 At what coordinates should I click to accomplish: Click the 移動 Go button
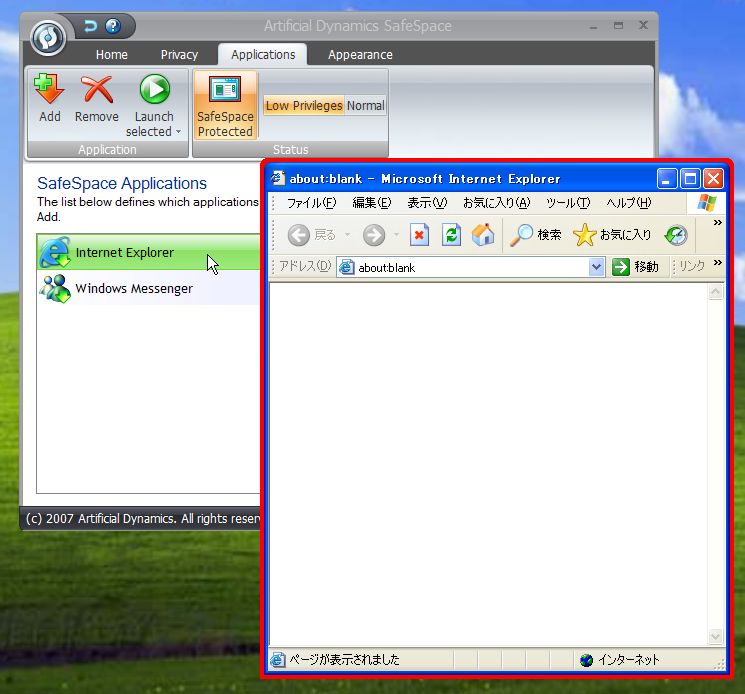(x=636, y=267)
